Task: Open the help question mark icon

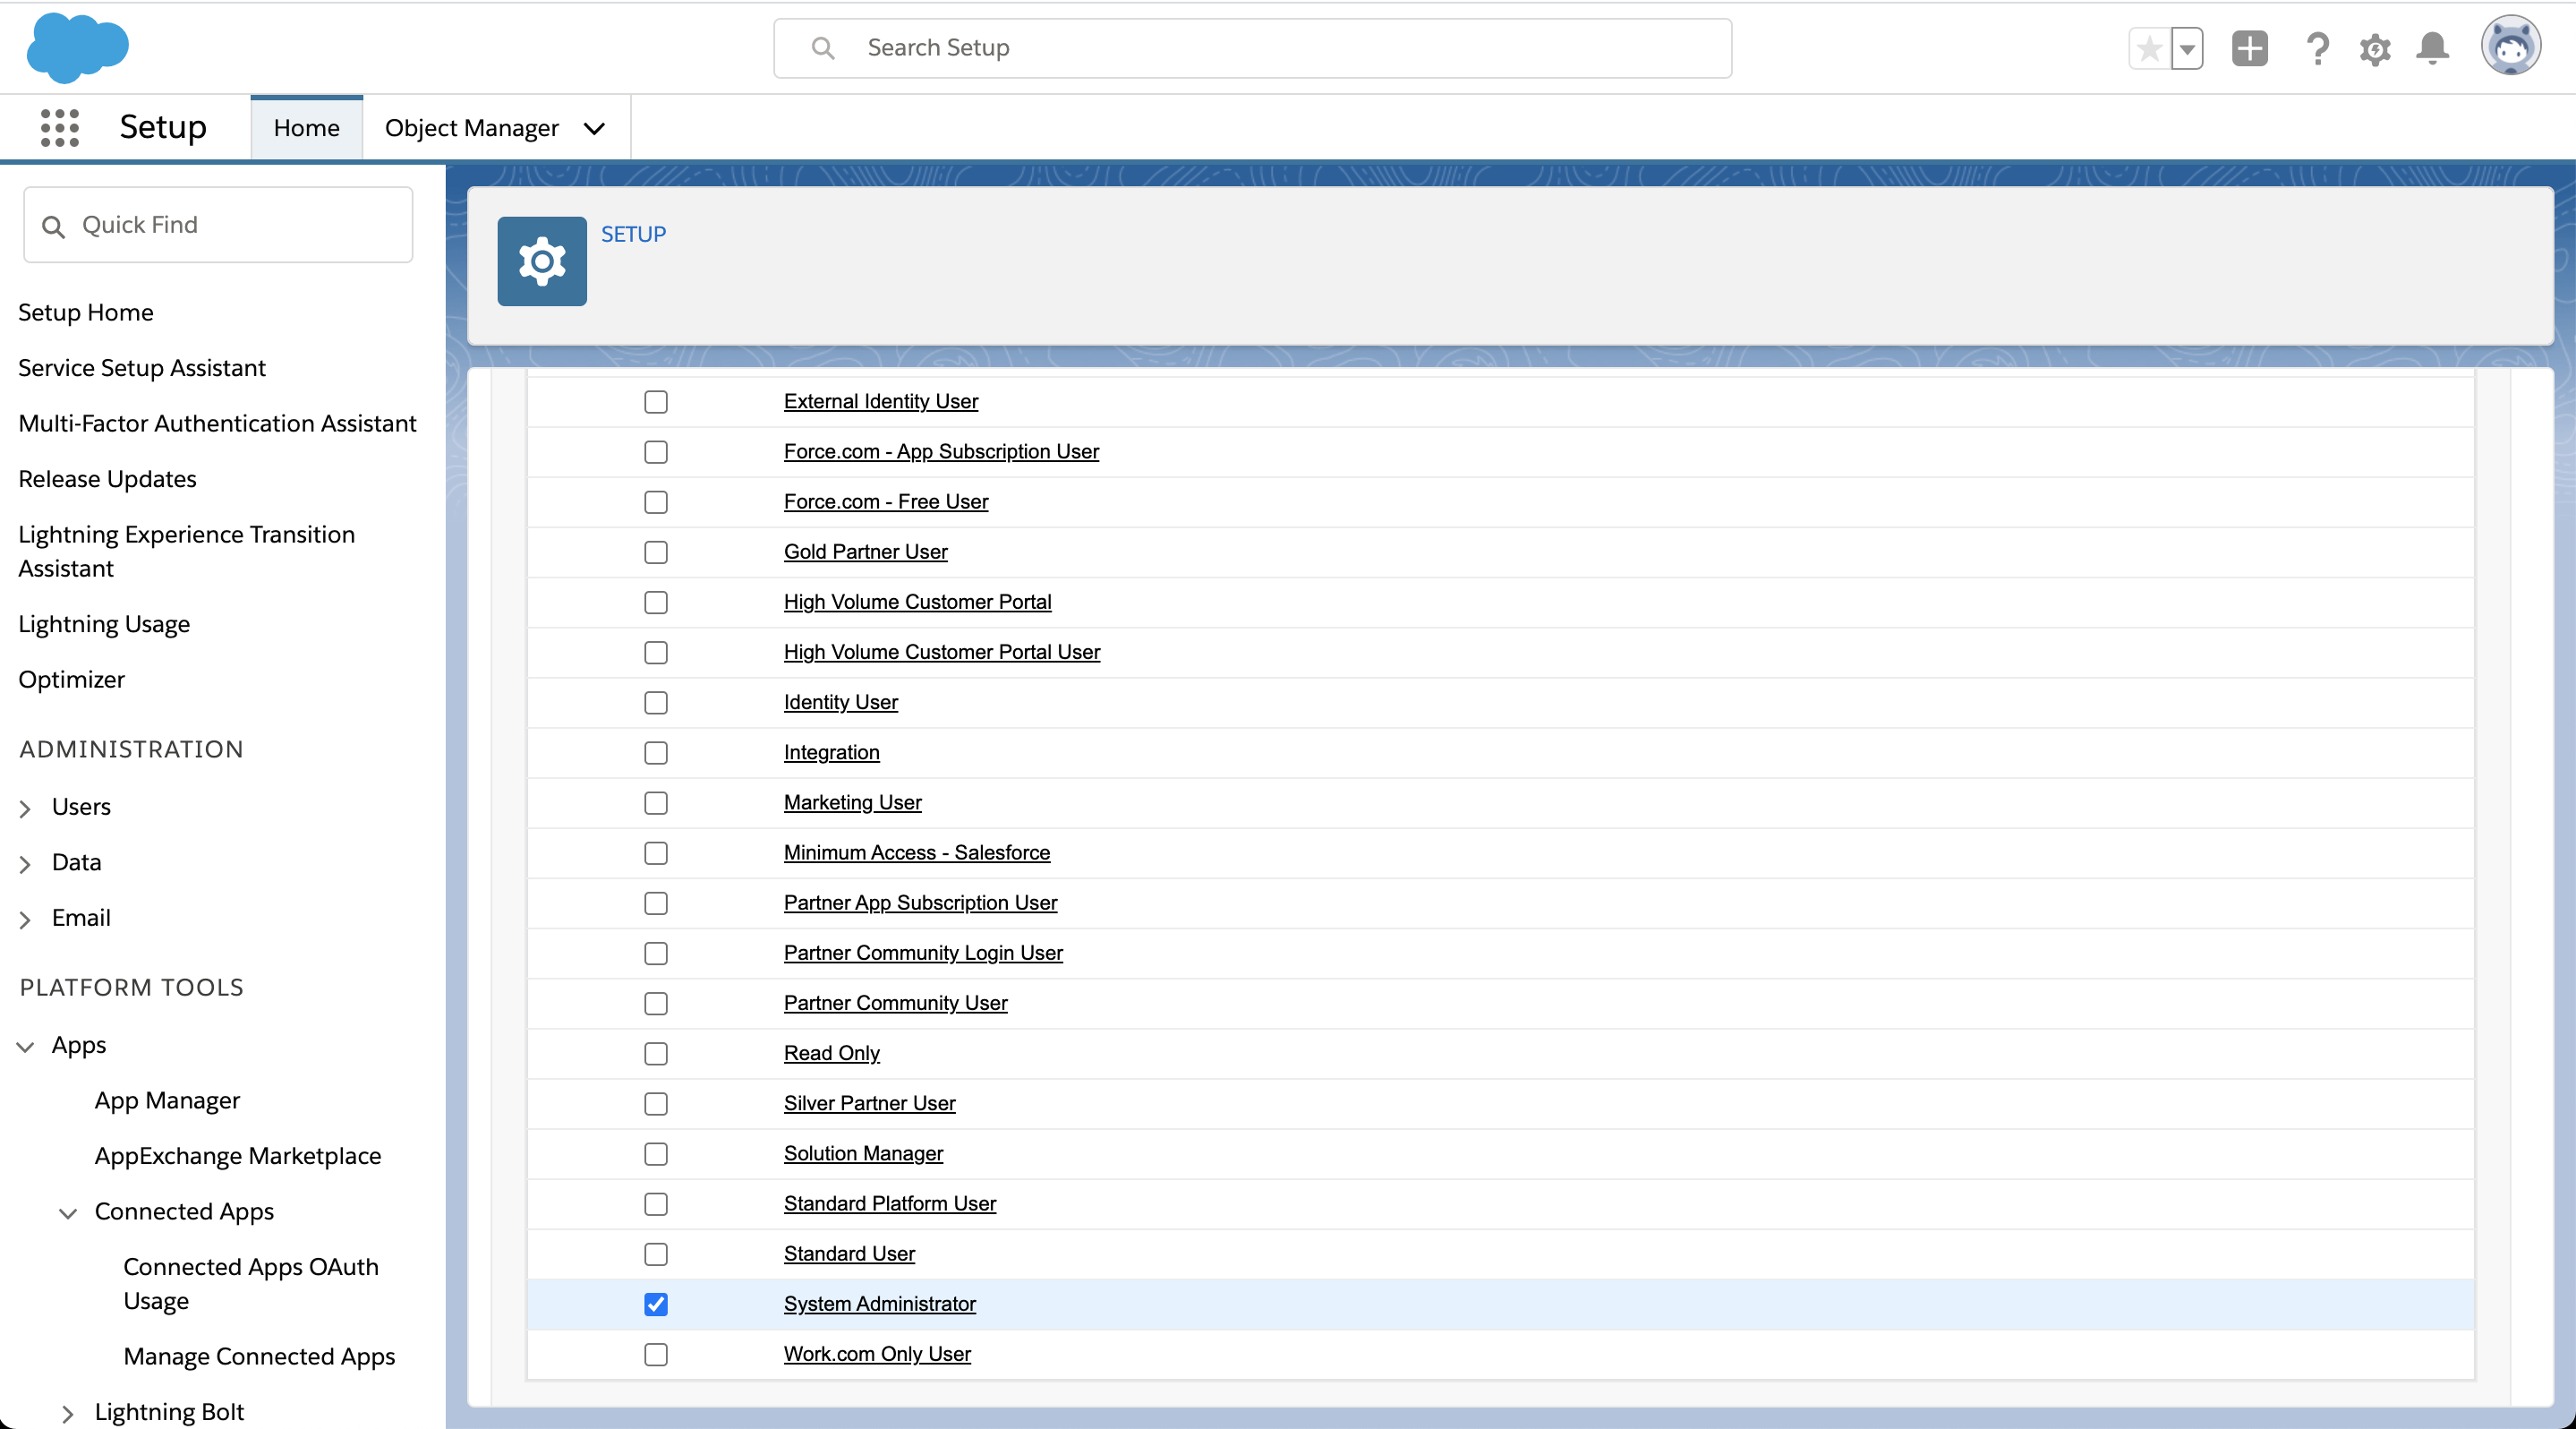Action: pyautogui.click(x=2317, y=48)
